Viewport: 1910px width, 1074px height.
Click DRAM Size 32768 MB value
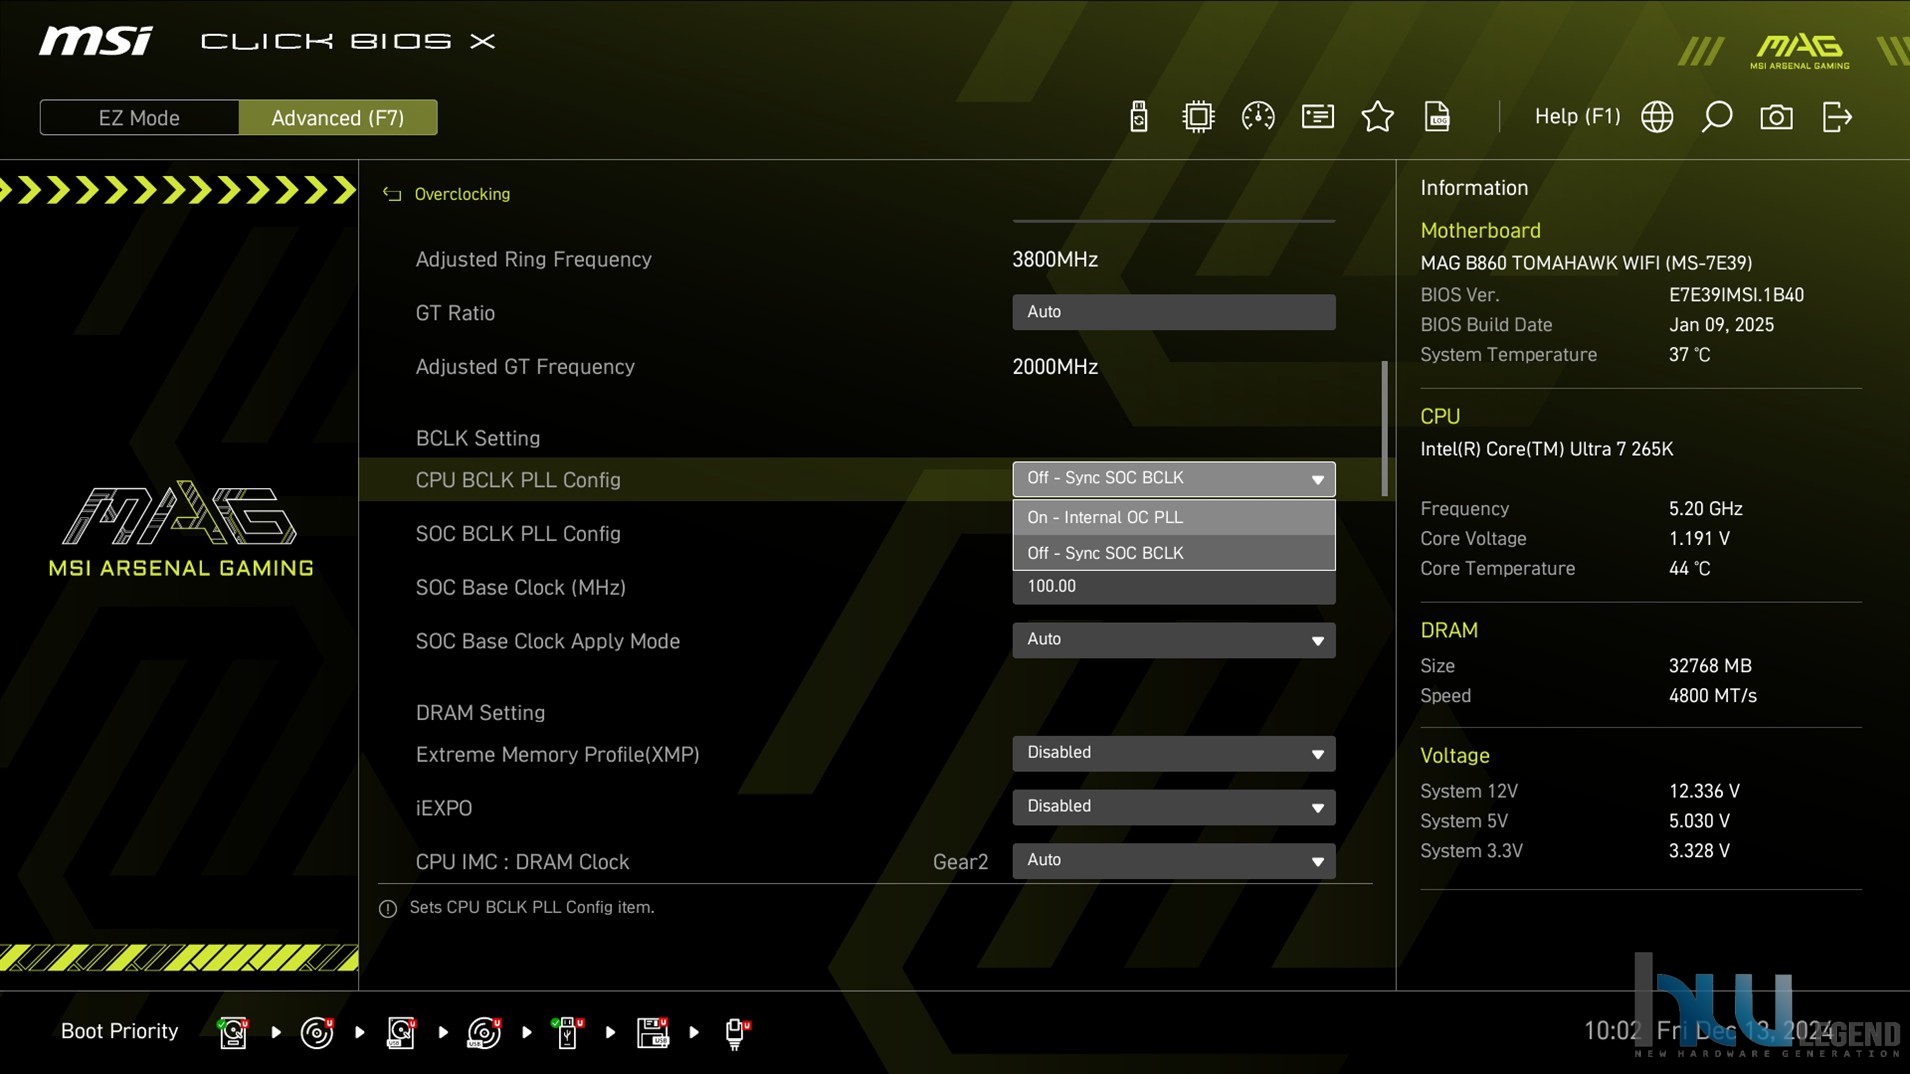(x=1710, y=666)
